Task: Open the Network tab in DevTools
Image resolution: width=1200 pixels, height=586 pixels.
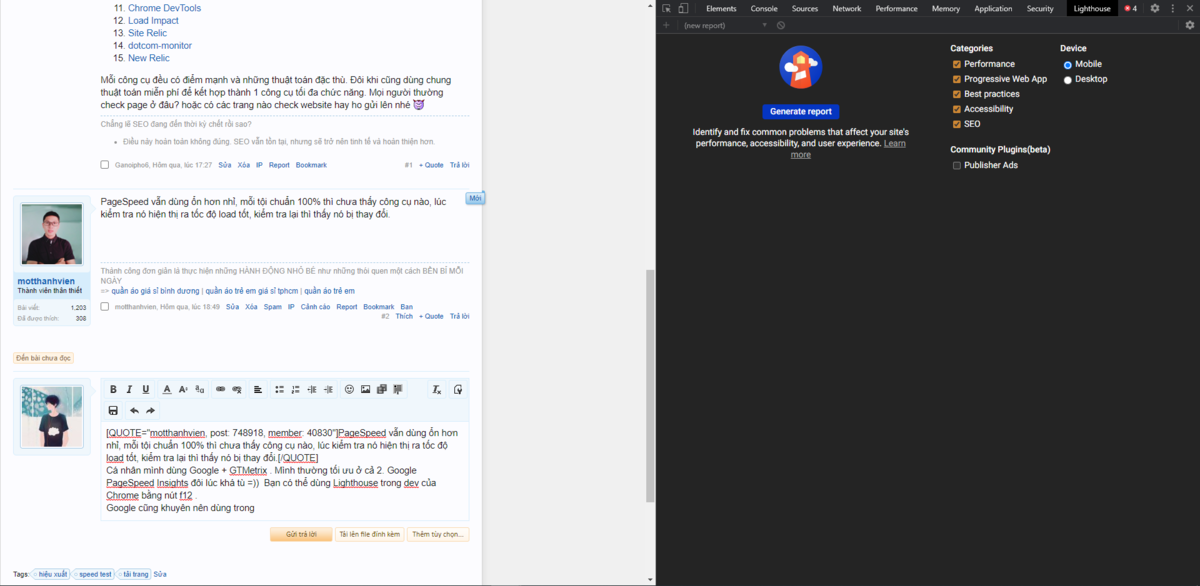Action: pyautogui.click(x=847, y=8)
